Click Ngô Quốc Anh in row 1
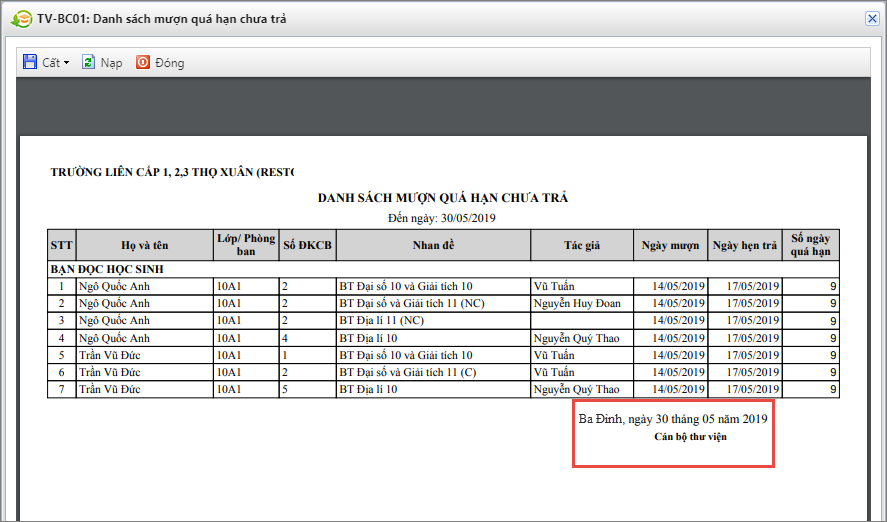This screenshot has width=887, height=522. pos(114,286)
